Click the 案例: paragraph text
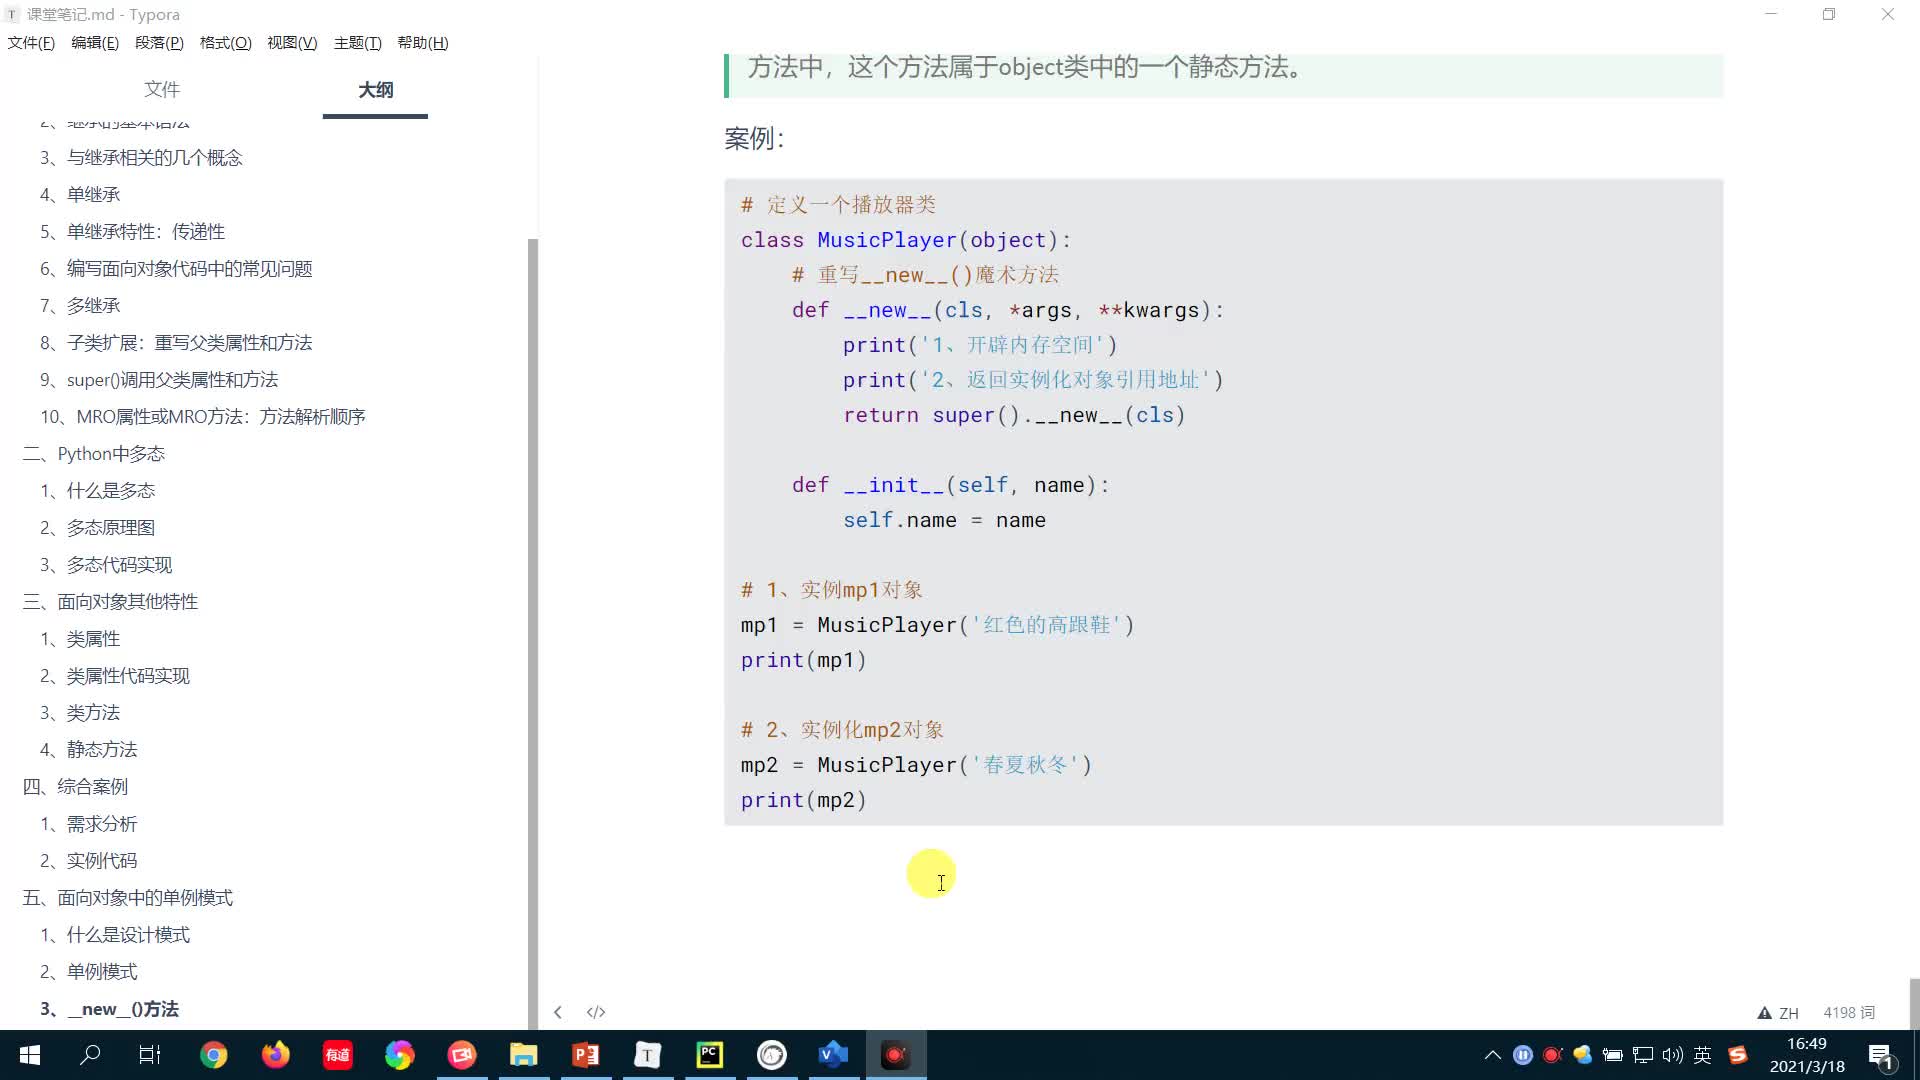Viewport: 1920px width, 1080px height. [754, 138]
